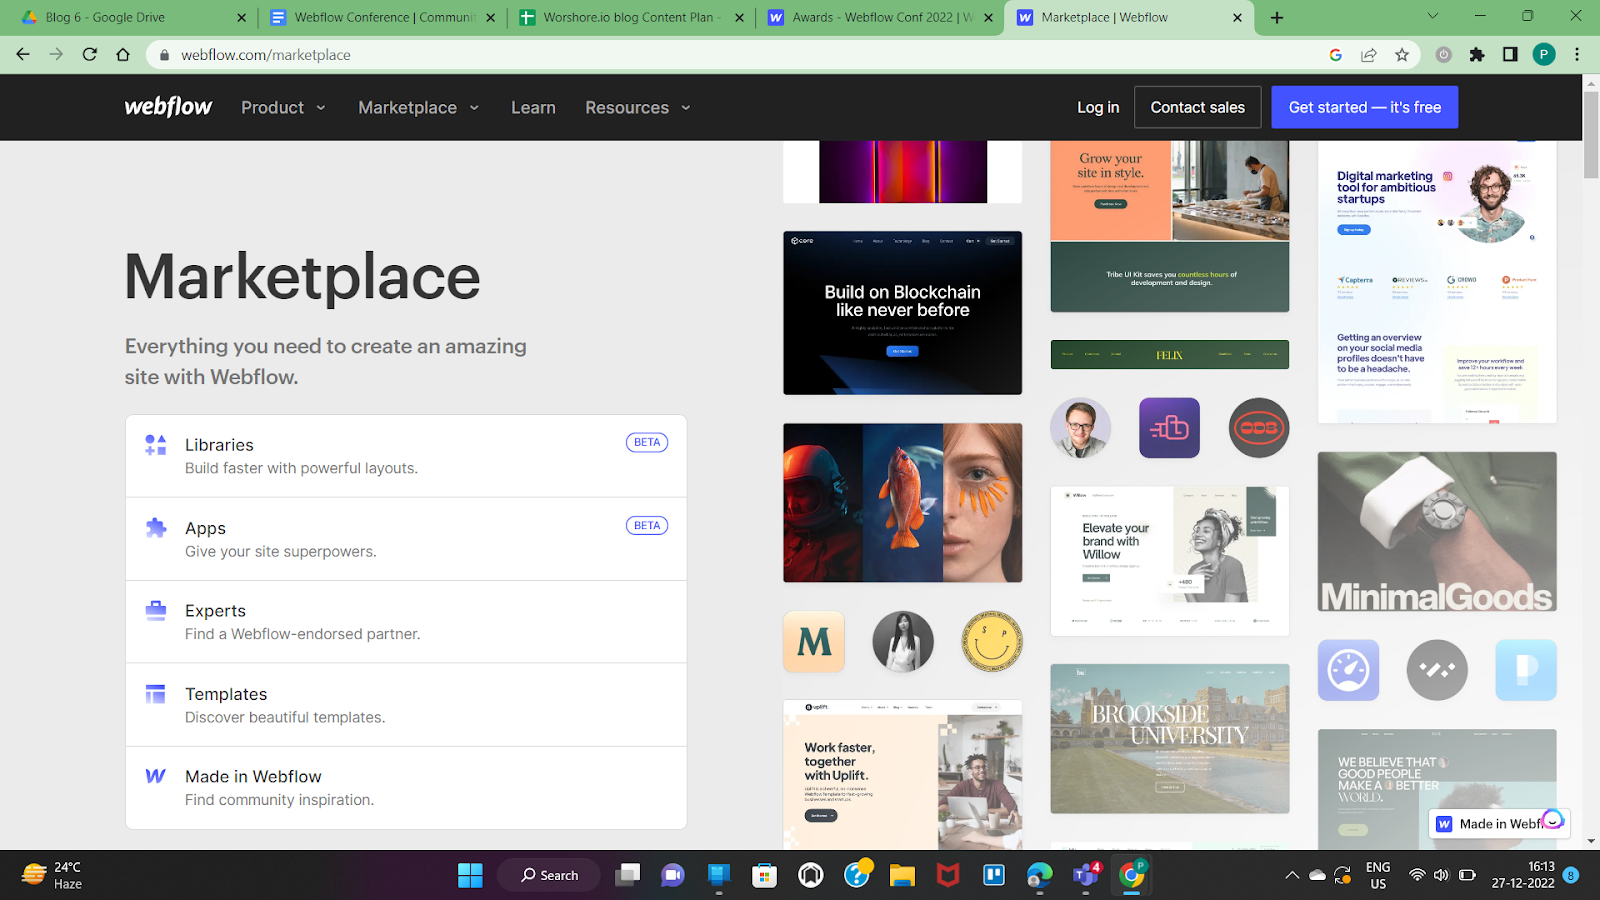
Task: Click the Experts briefcase icon
Action: (x=156, y=610)
